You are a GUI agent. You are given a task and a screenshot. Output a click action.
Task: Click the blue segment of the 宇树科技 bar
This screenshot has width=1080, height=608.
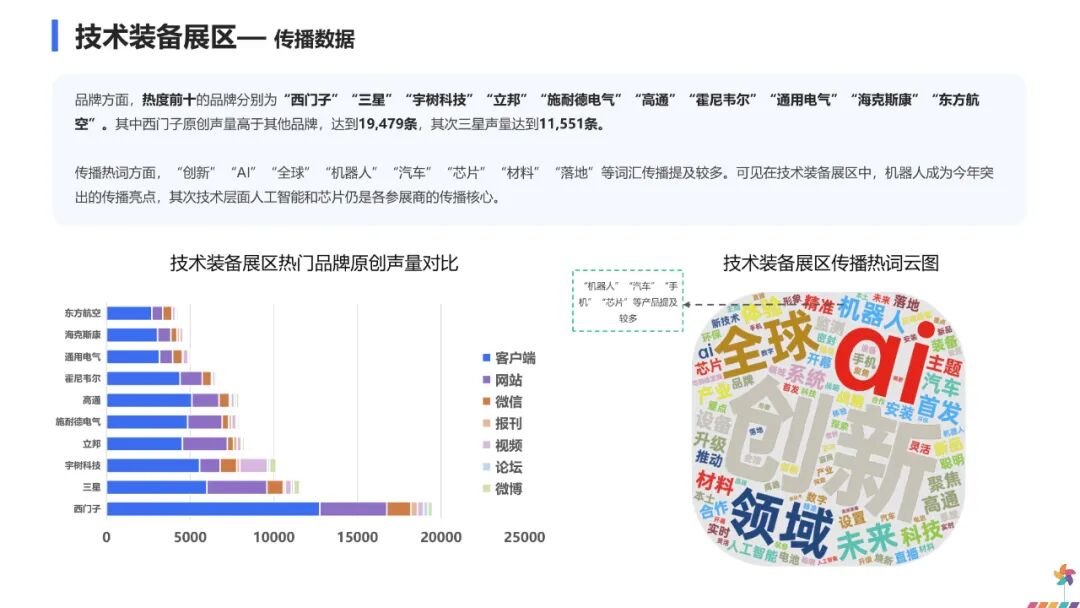pyautogui.click(x=154, y=465)
